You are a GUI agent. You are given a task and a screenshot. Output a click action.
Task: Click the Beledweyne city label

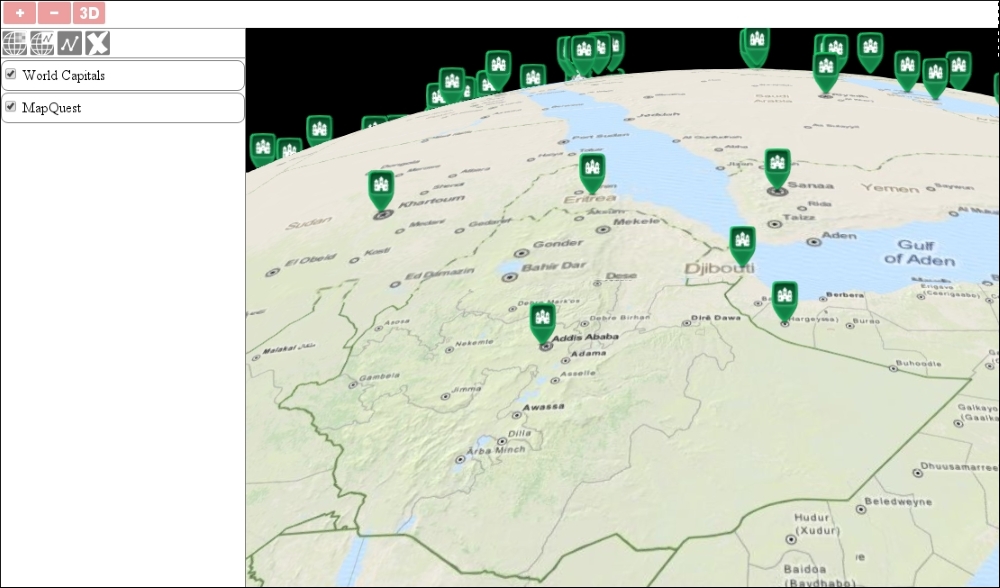pos(898,501)
